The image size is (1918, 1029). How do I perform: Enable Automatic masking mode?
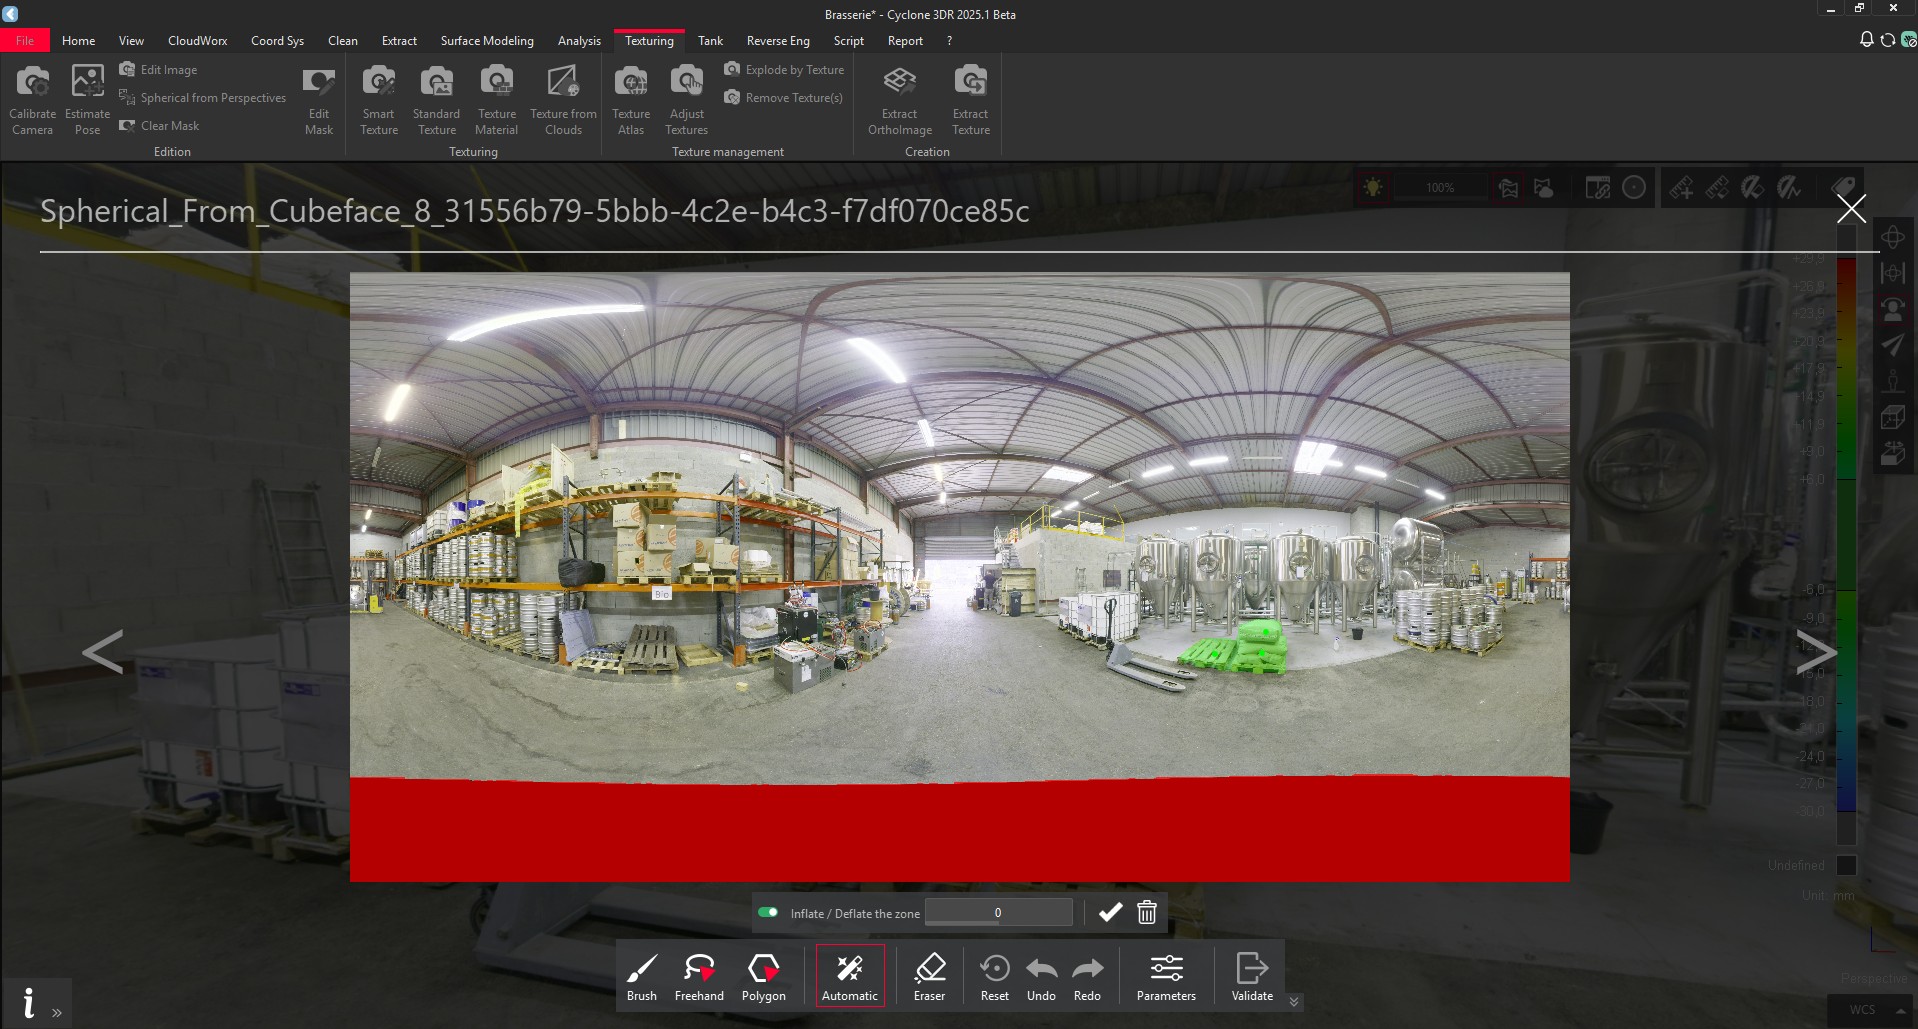[x=849, y=975]
